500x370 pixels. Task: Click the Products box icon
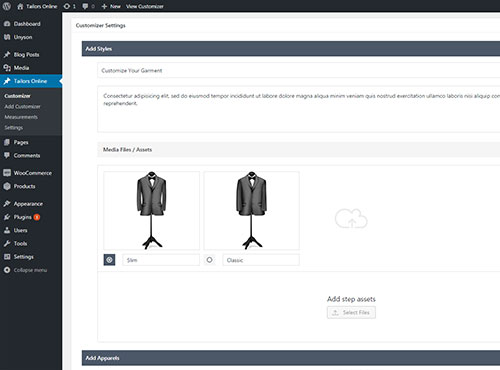[7, 186]
